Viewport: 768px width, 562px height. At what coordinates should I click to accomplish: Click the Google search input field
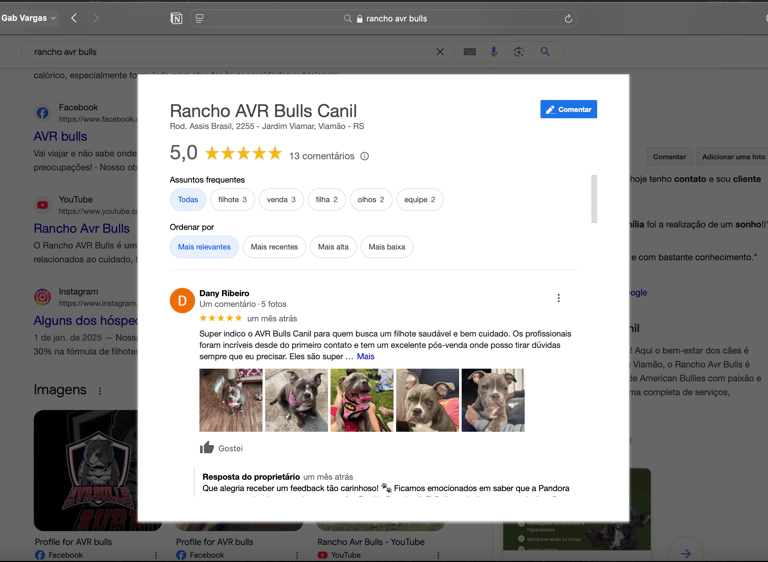[230, 51]
